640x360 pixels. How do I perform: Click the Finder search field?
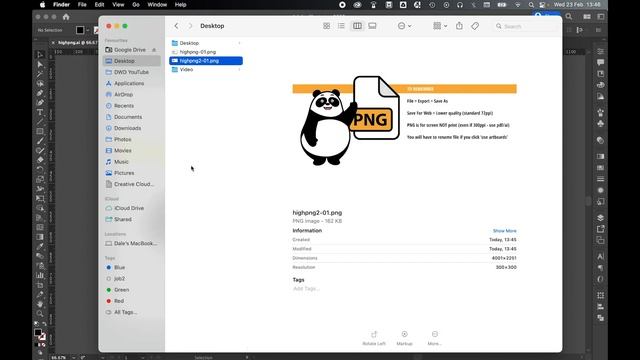[x=525, y=26]
